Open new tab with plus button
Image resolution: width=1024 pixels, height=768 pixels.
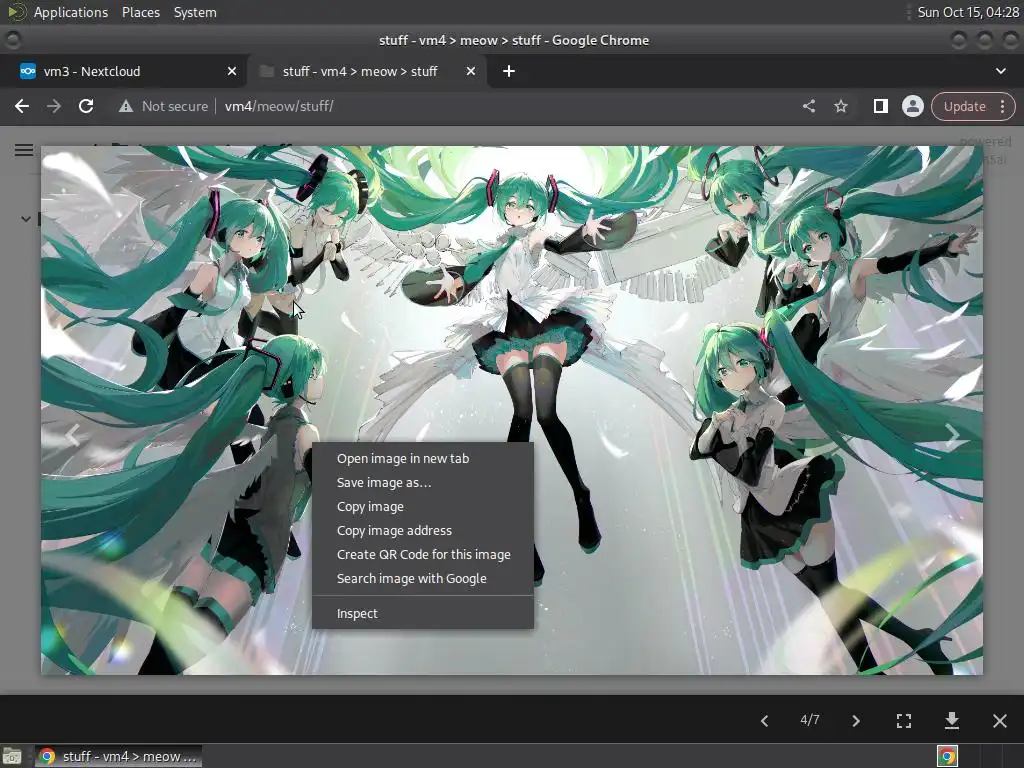[x=509, y=71]
